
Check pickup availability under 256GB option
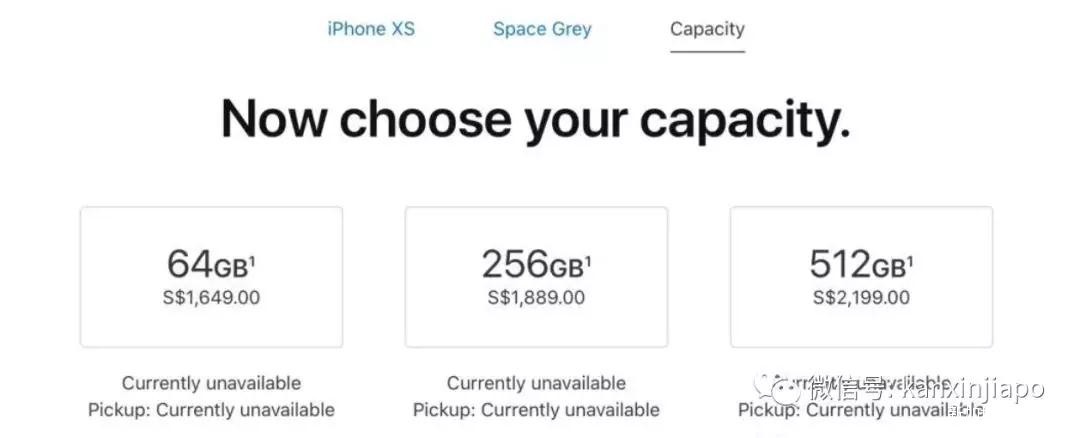[x=536, y=410]
